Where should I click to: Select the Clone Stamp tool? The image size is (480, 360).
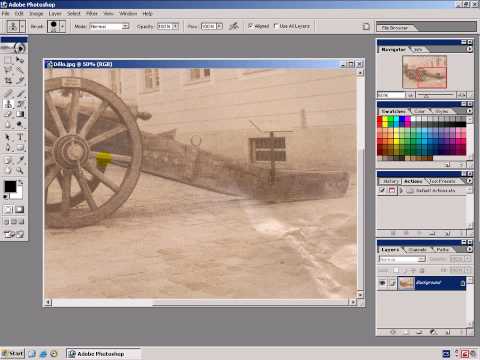[x=8, y=104]
